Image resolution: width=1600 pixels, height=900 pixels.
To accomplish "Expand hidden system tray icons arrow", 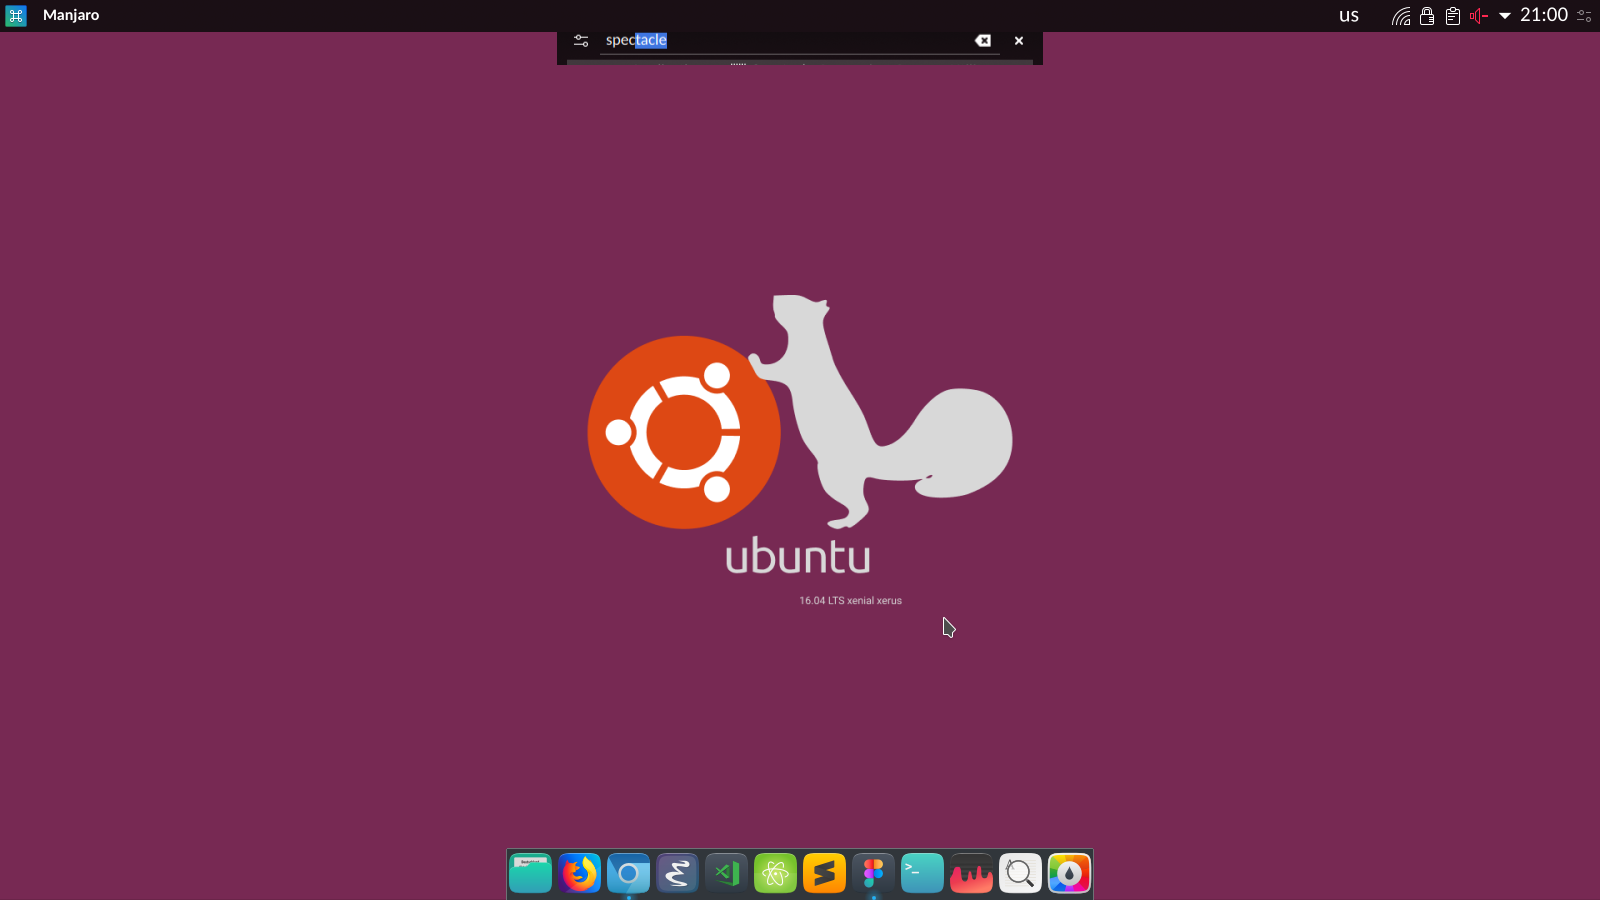I will 1505,16.
